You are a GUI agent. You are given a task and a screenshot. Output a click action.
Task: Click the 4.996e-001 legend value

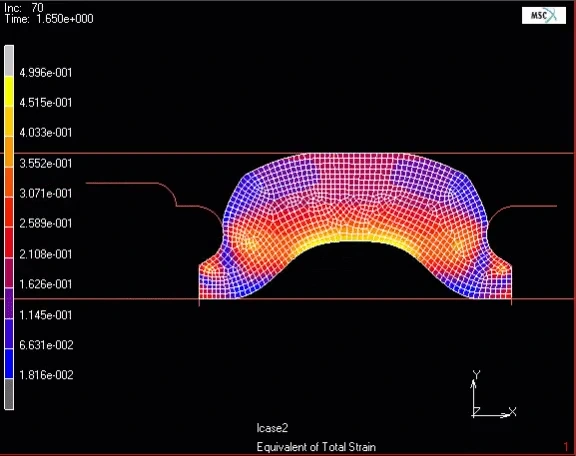(46, 73)
